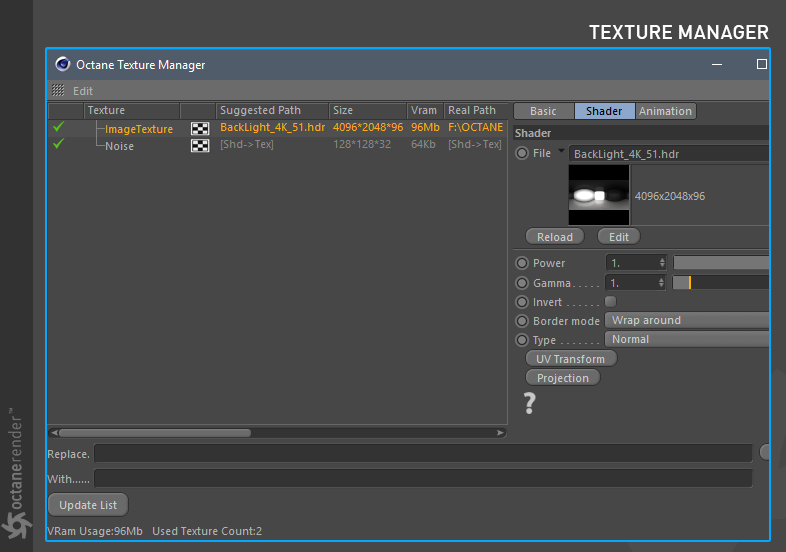Open Type Normal dropdown
Screen dimensions: 786x552
pos(687,339)
